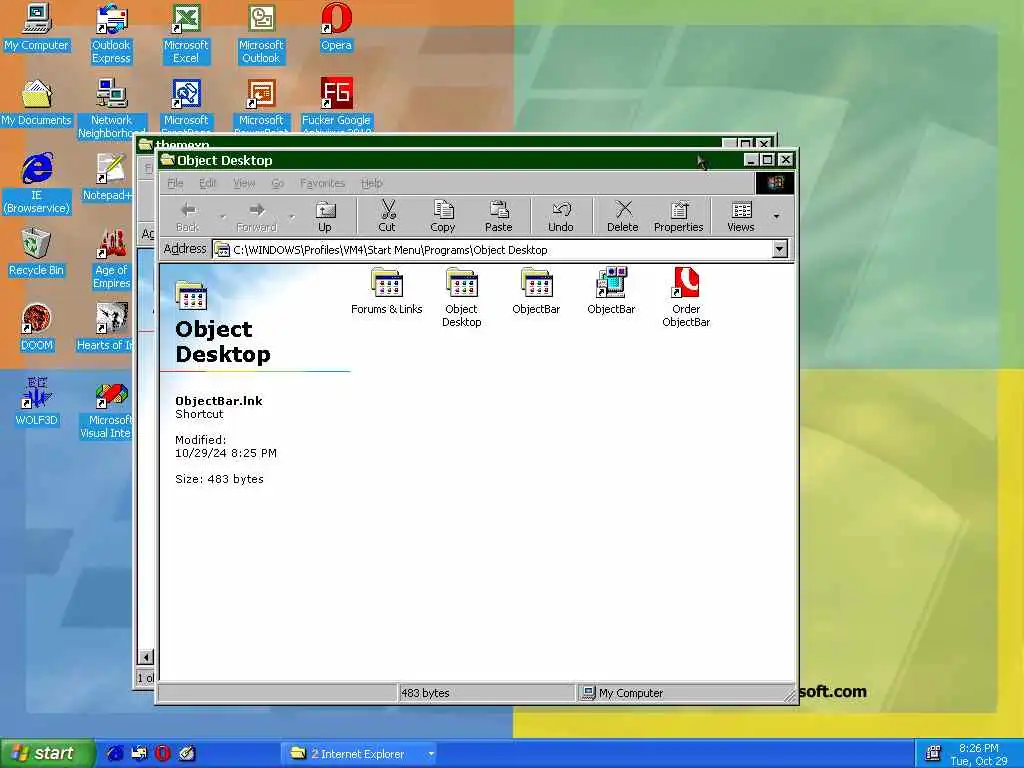1024x768 pixels.
Task: Select Recycle Bin desktop icon
Action: 37,252
